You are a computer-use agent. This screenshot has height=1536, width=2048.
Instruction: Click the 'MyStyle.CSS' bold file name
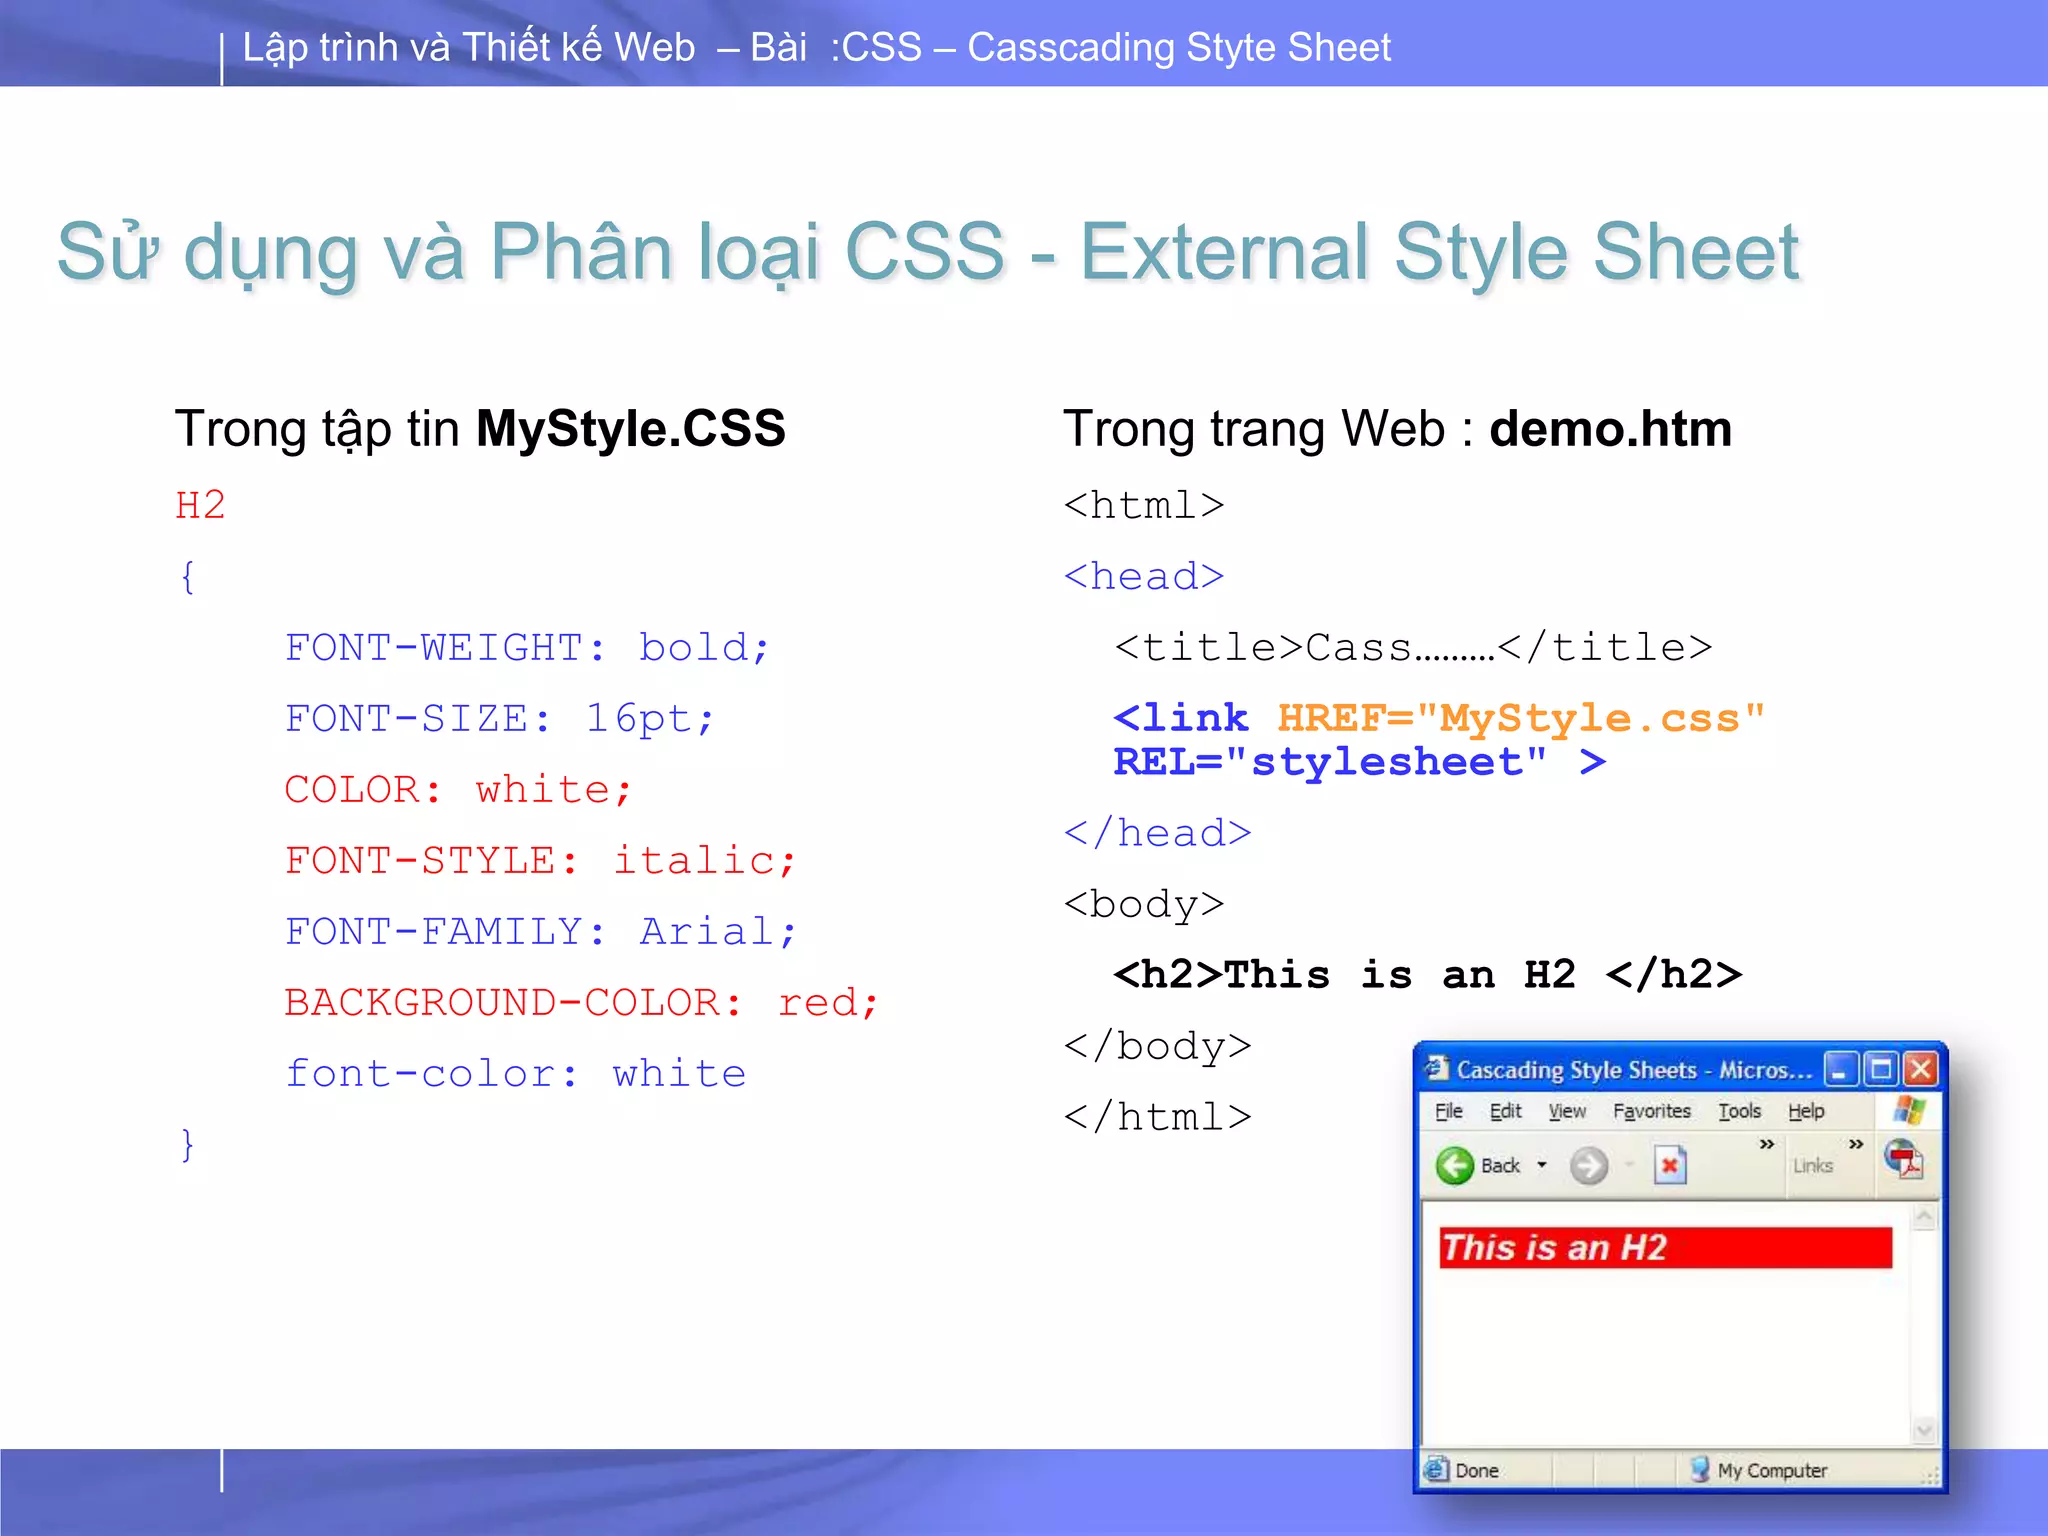tap(630, 429)
